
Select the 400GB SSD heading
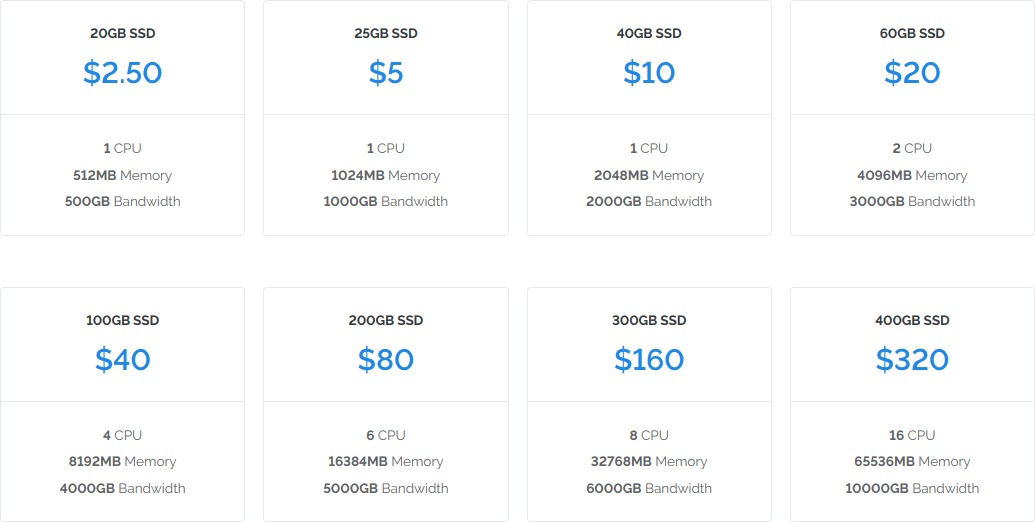click(x=912, y=320)
